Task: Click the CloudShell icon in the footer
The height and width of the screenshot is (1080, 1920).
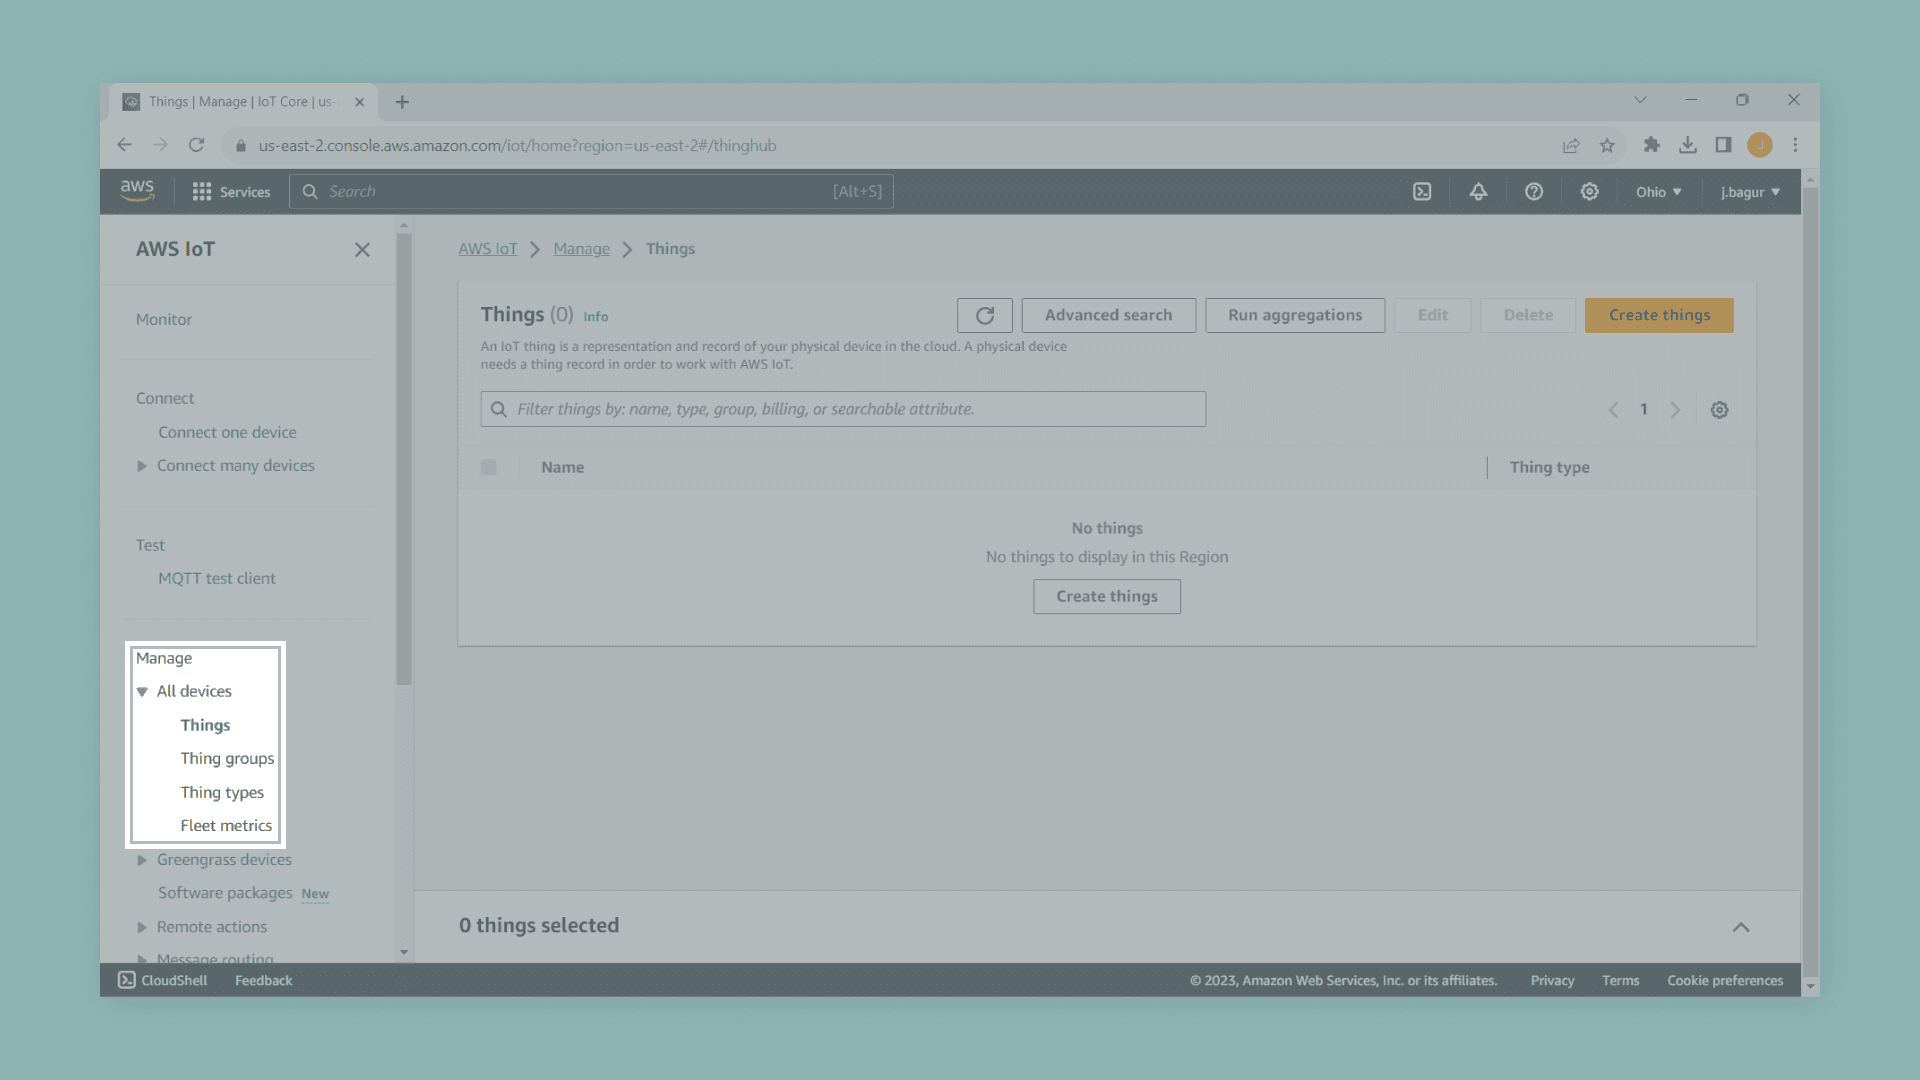Action: (127, 980)
